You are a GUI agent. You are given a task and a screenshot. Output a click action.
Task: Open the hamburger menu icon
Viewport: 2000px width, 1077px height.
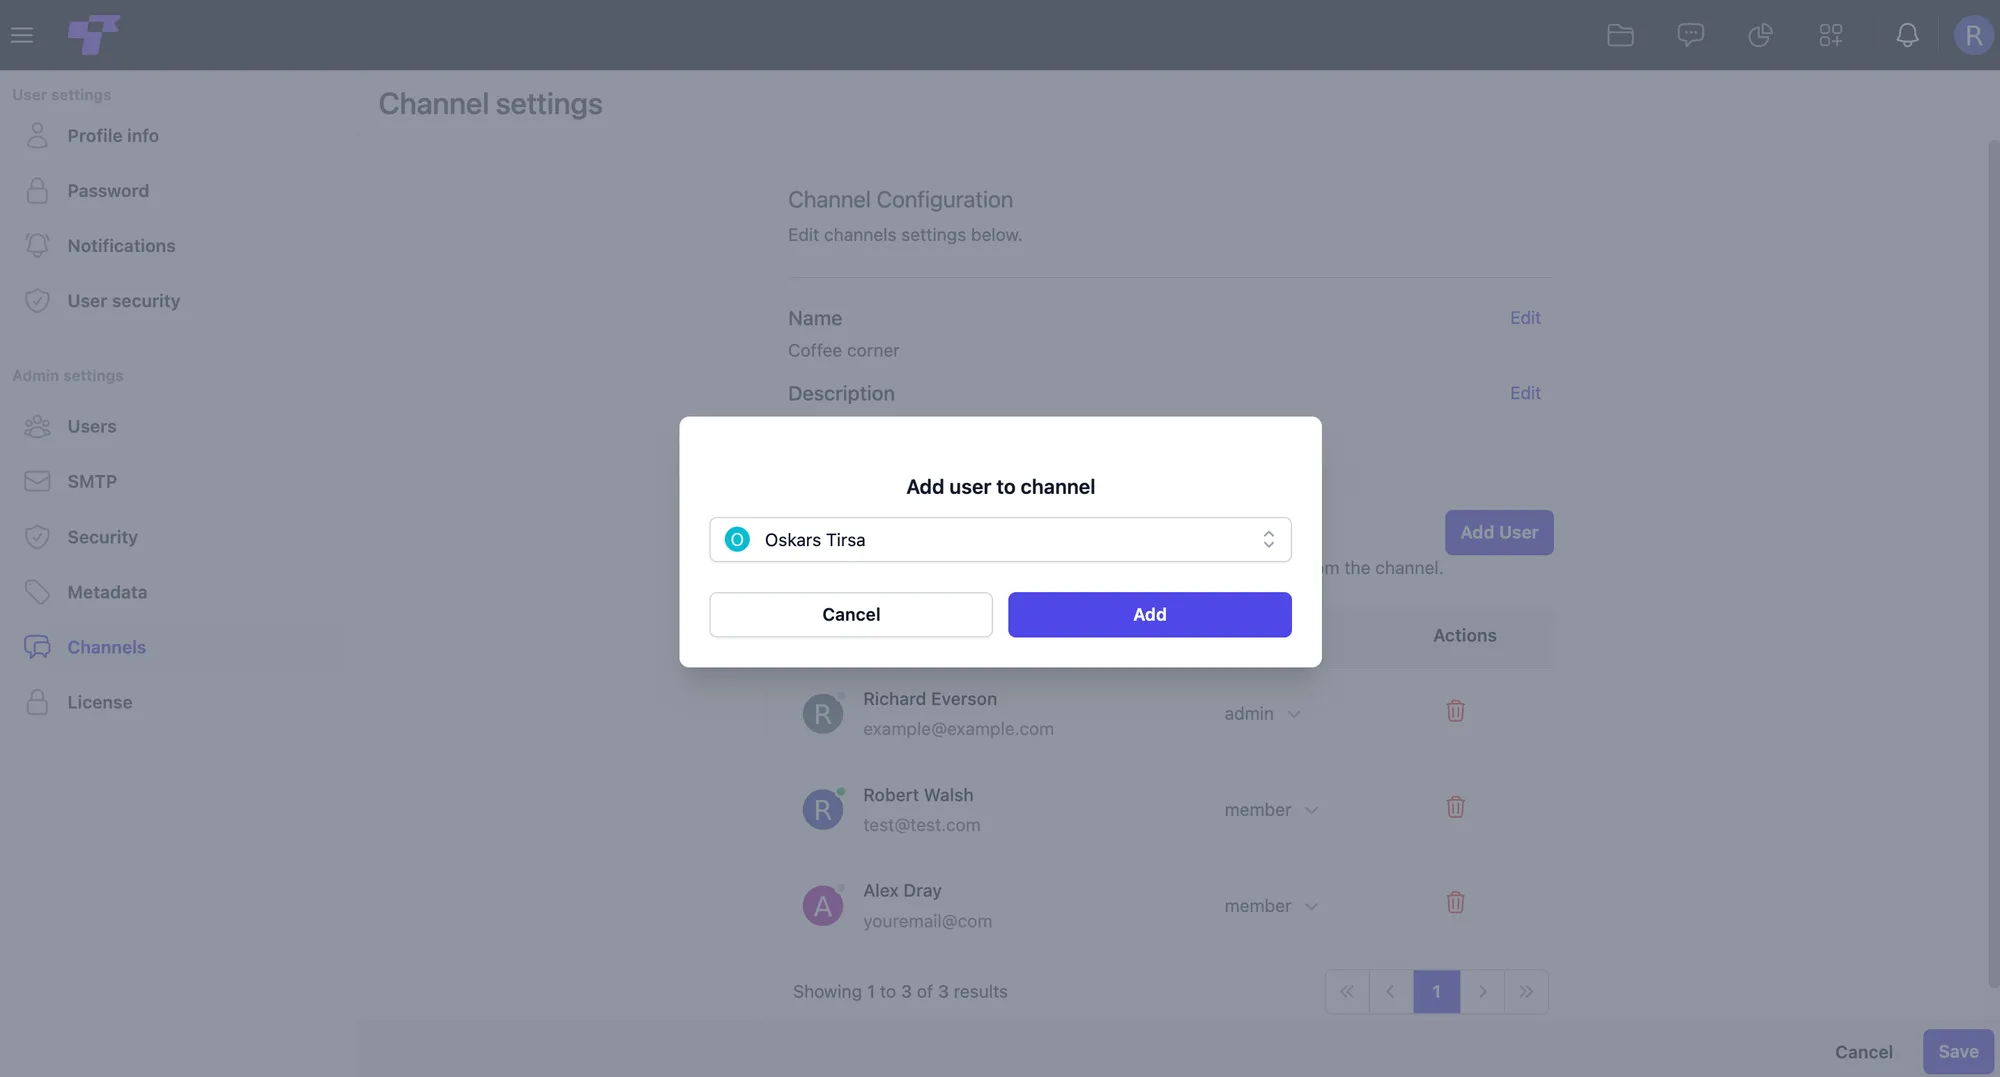tap(22, 35)
